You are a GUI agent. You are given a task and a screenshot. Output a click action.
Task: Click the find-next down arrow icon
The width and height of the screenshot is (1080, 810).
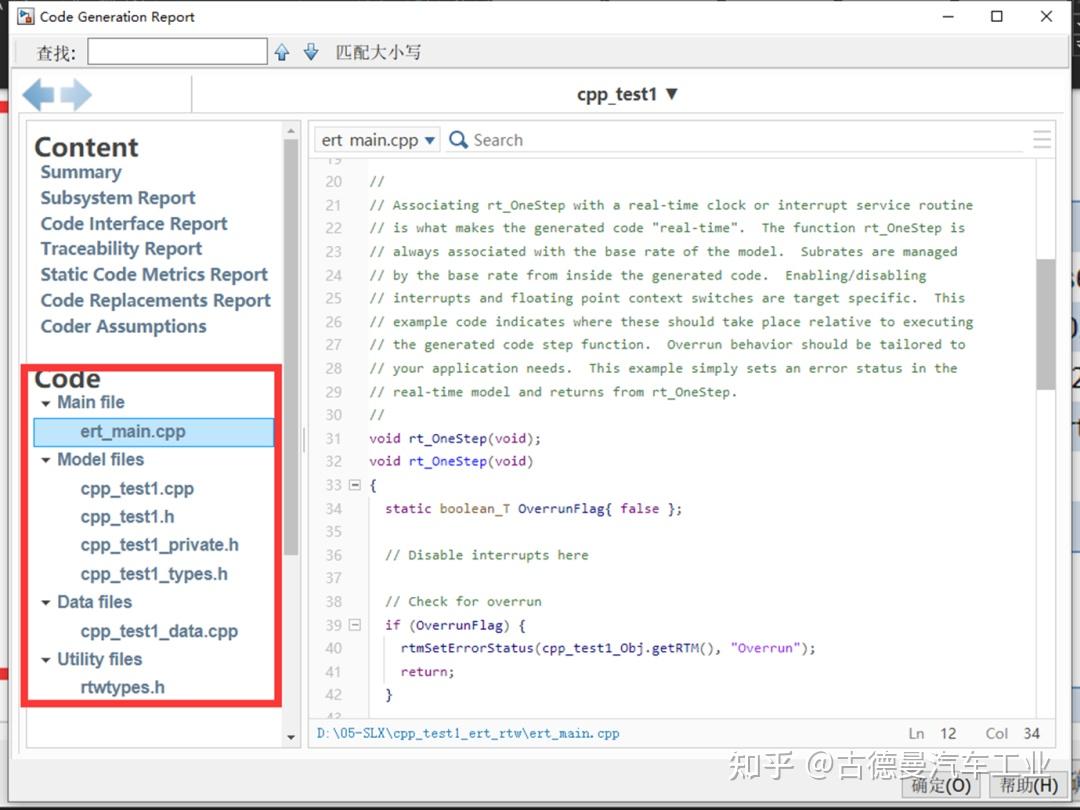311,51
